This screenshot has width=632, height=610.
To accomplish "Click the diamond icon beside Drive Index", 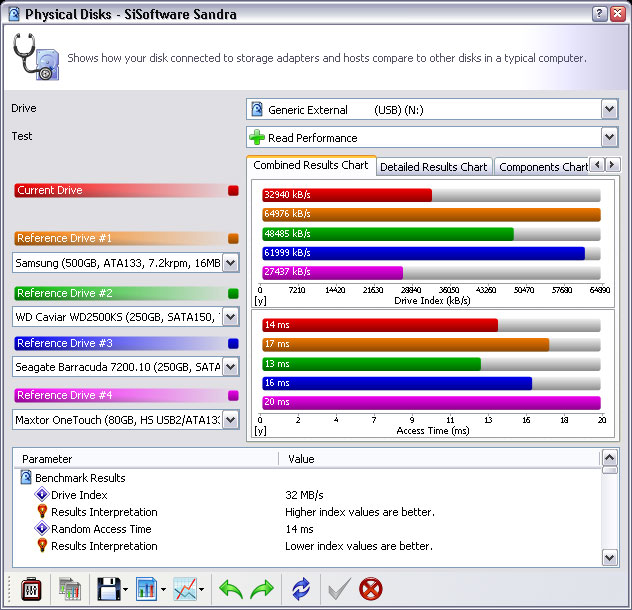I will pos(42,494).
